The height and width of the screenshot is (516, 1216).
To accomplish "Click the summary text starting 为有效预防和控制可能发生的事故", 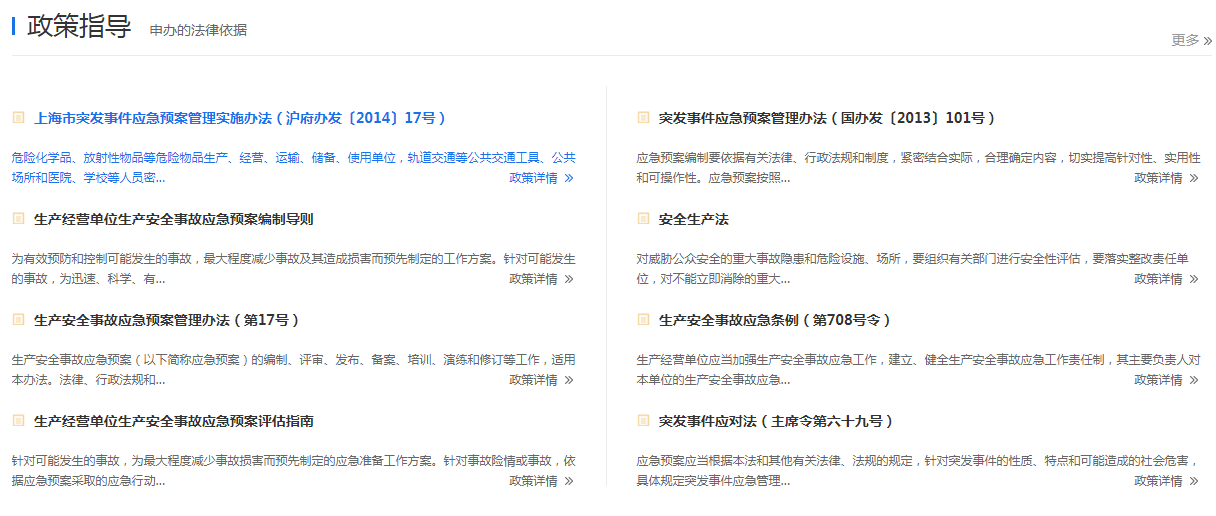I will (294, 269).
